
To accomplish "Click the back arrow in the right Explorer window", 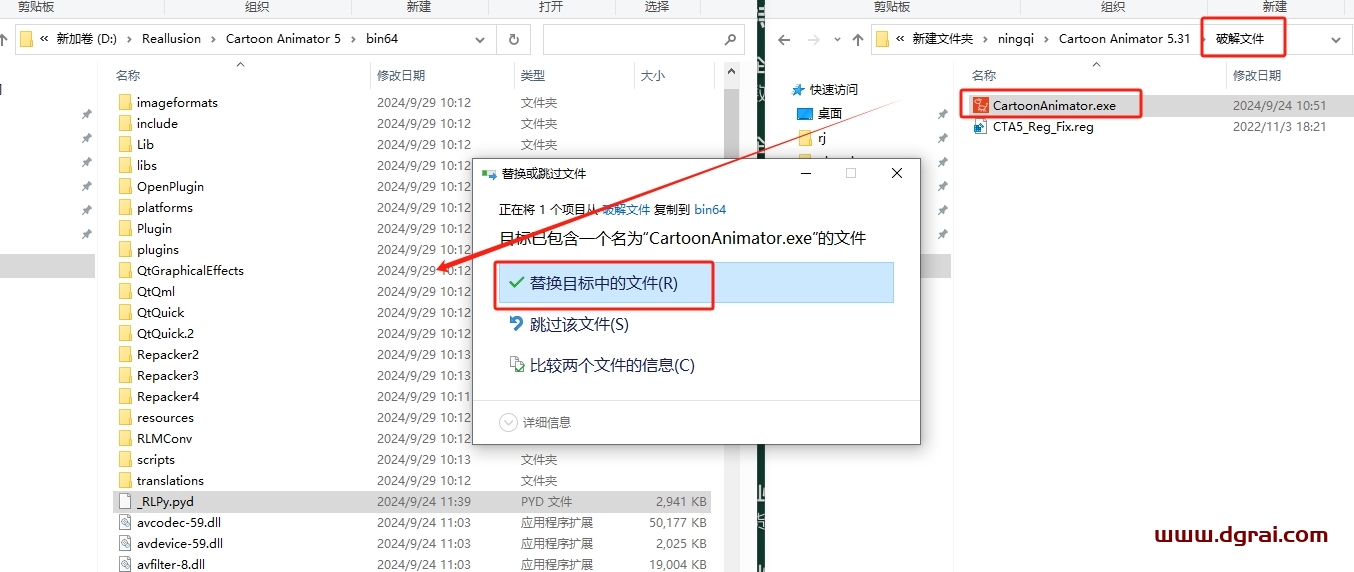I will 784,40.
